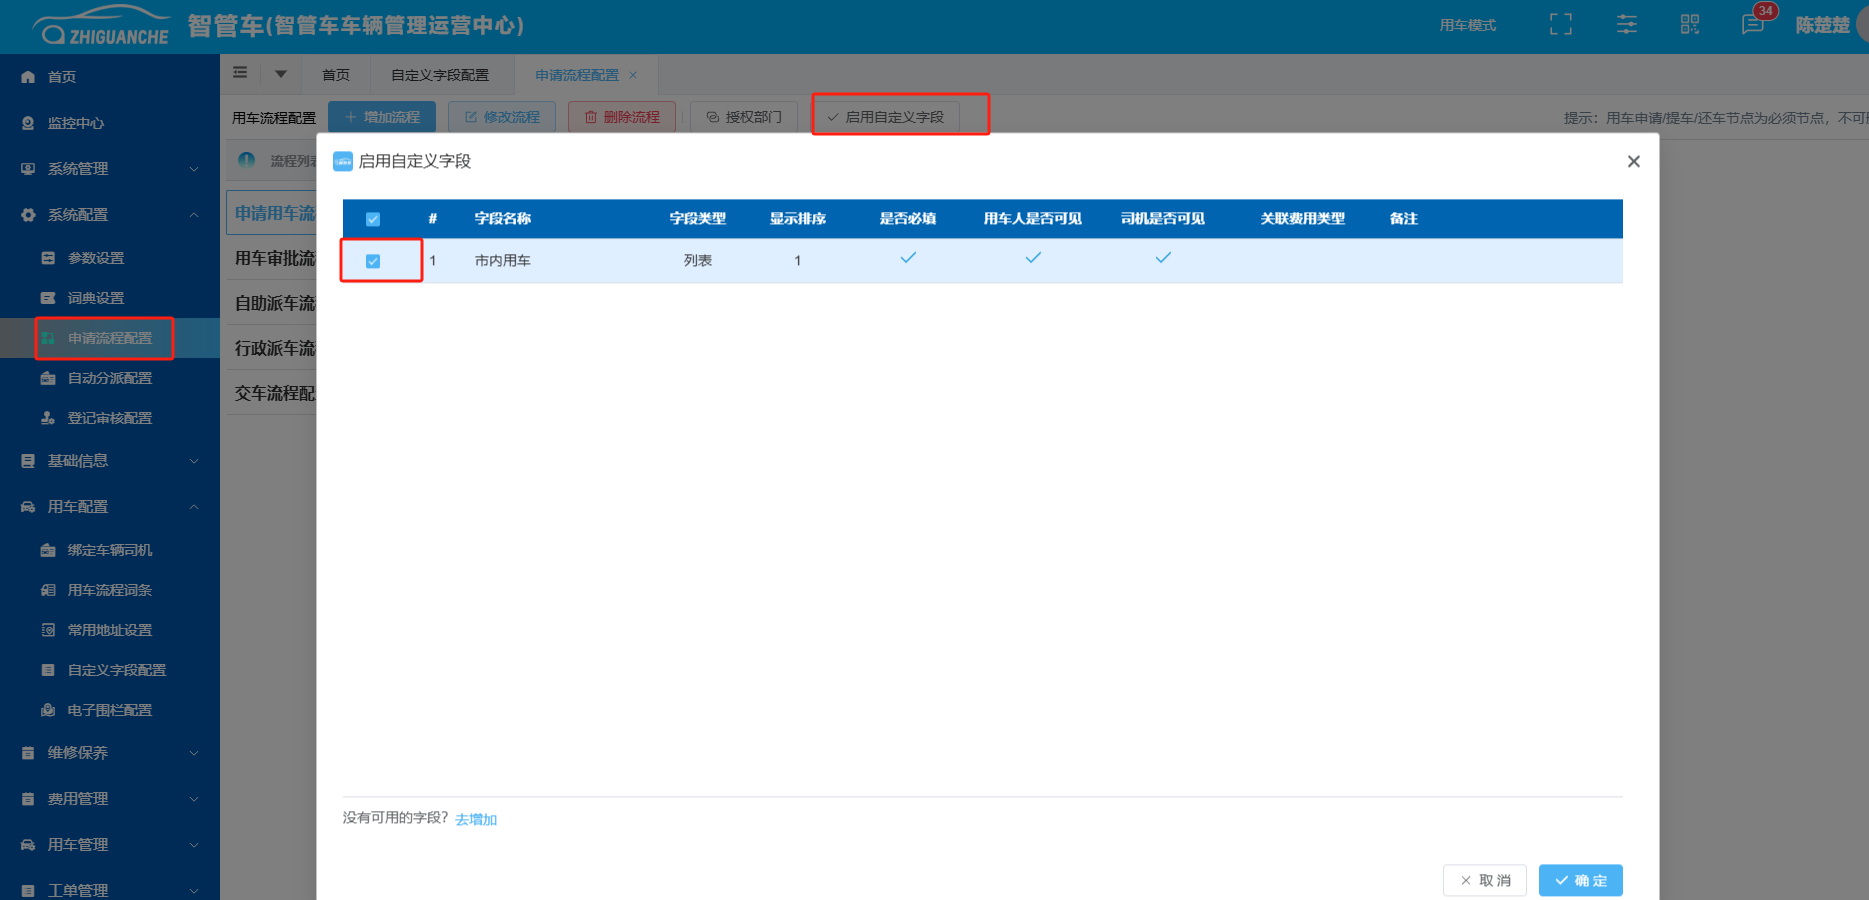Click the 监控中心 sidebar icon
Viewport: 1869px width, 900px height.
click(28, 123)
